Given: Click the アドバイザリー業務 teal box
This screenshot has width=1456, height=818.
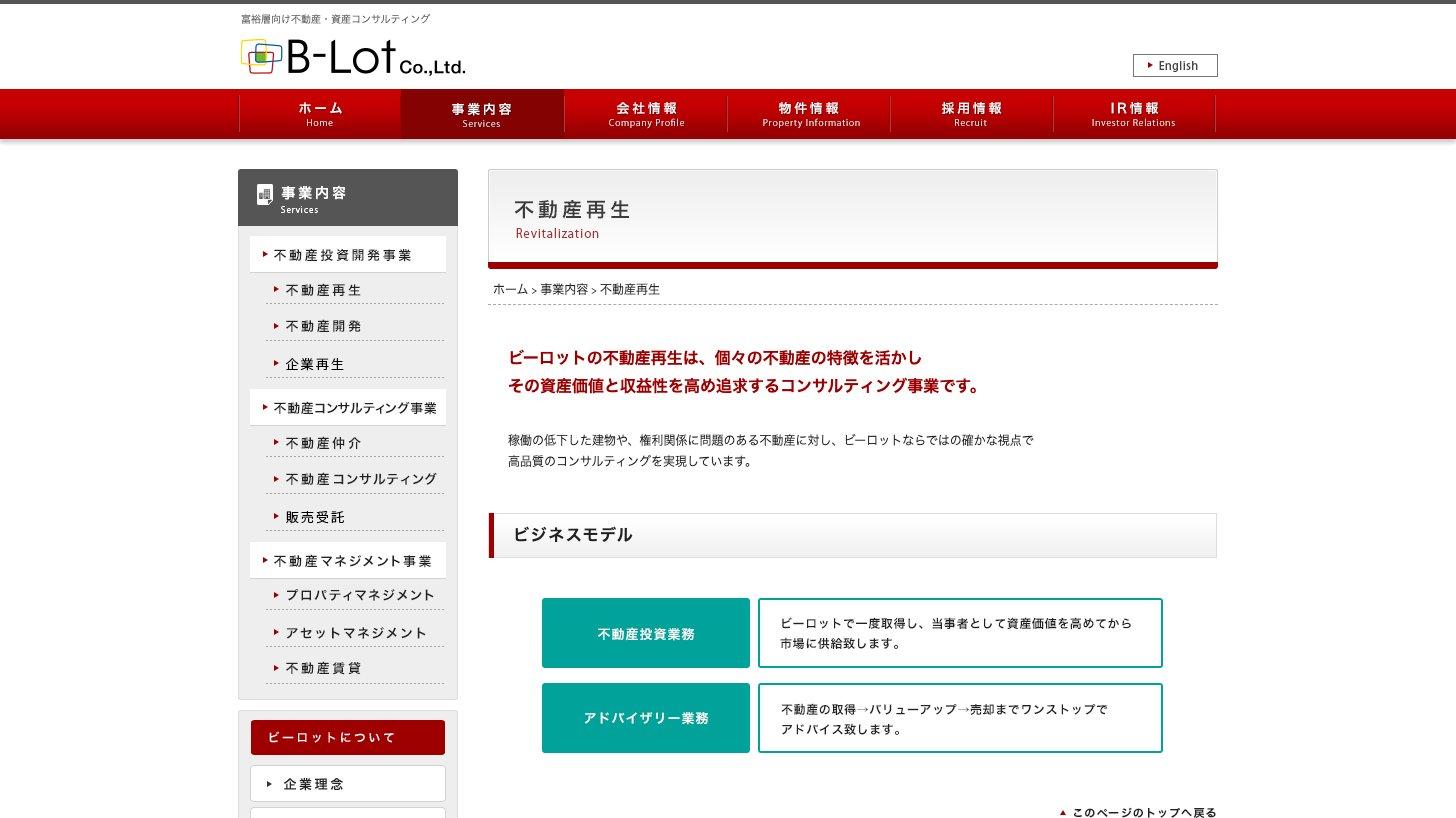Looking at the screenshot, I should coord(646,718).
